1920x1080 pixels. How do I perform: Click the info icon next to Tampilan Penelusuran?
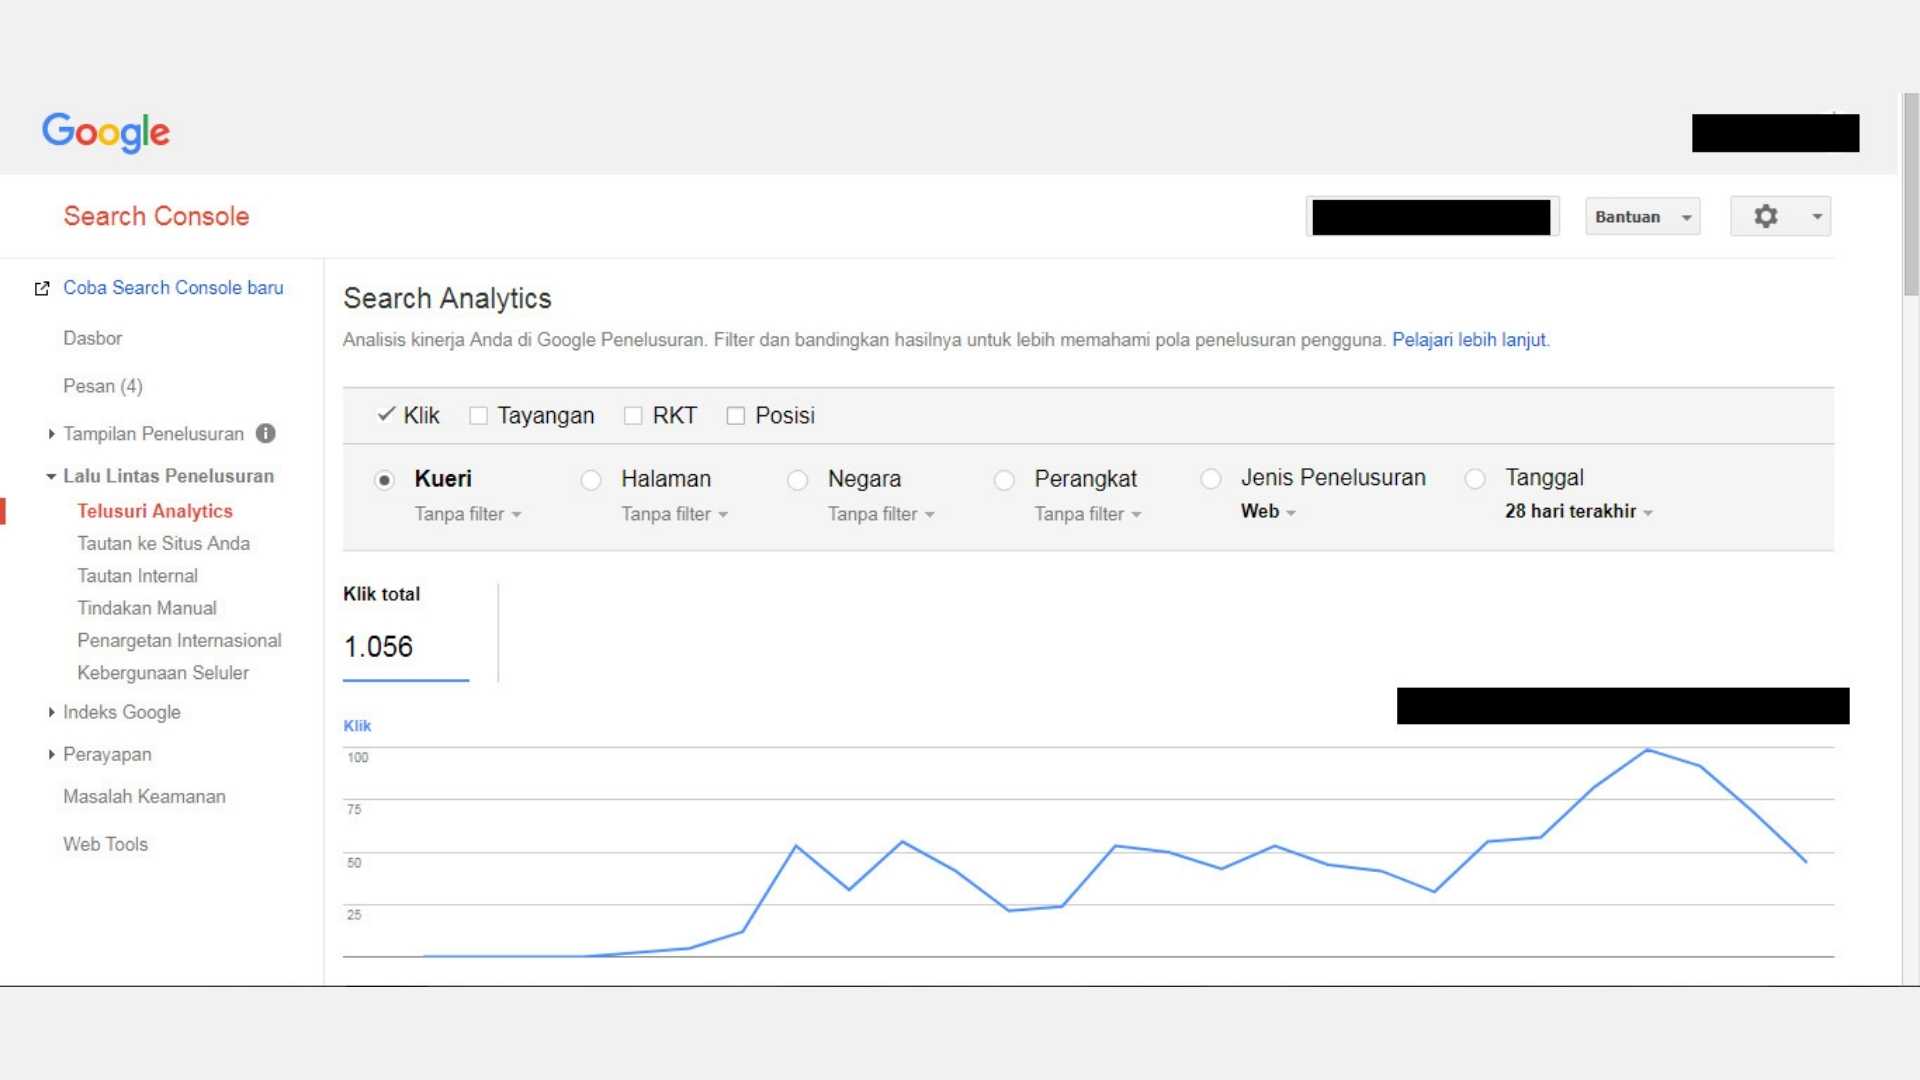[x=265, y=433]
